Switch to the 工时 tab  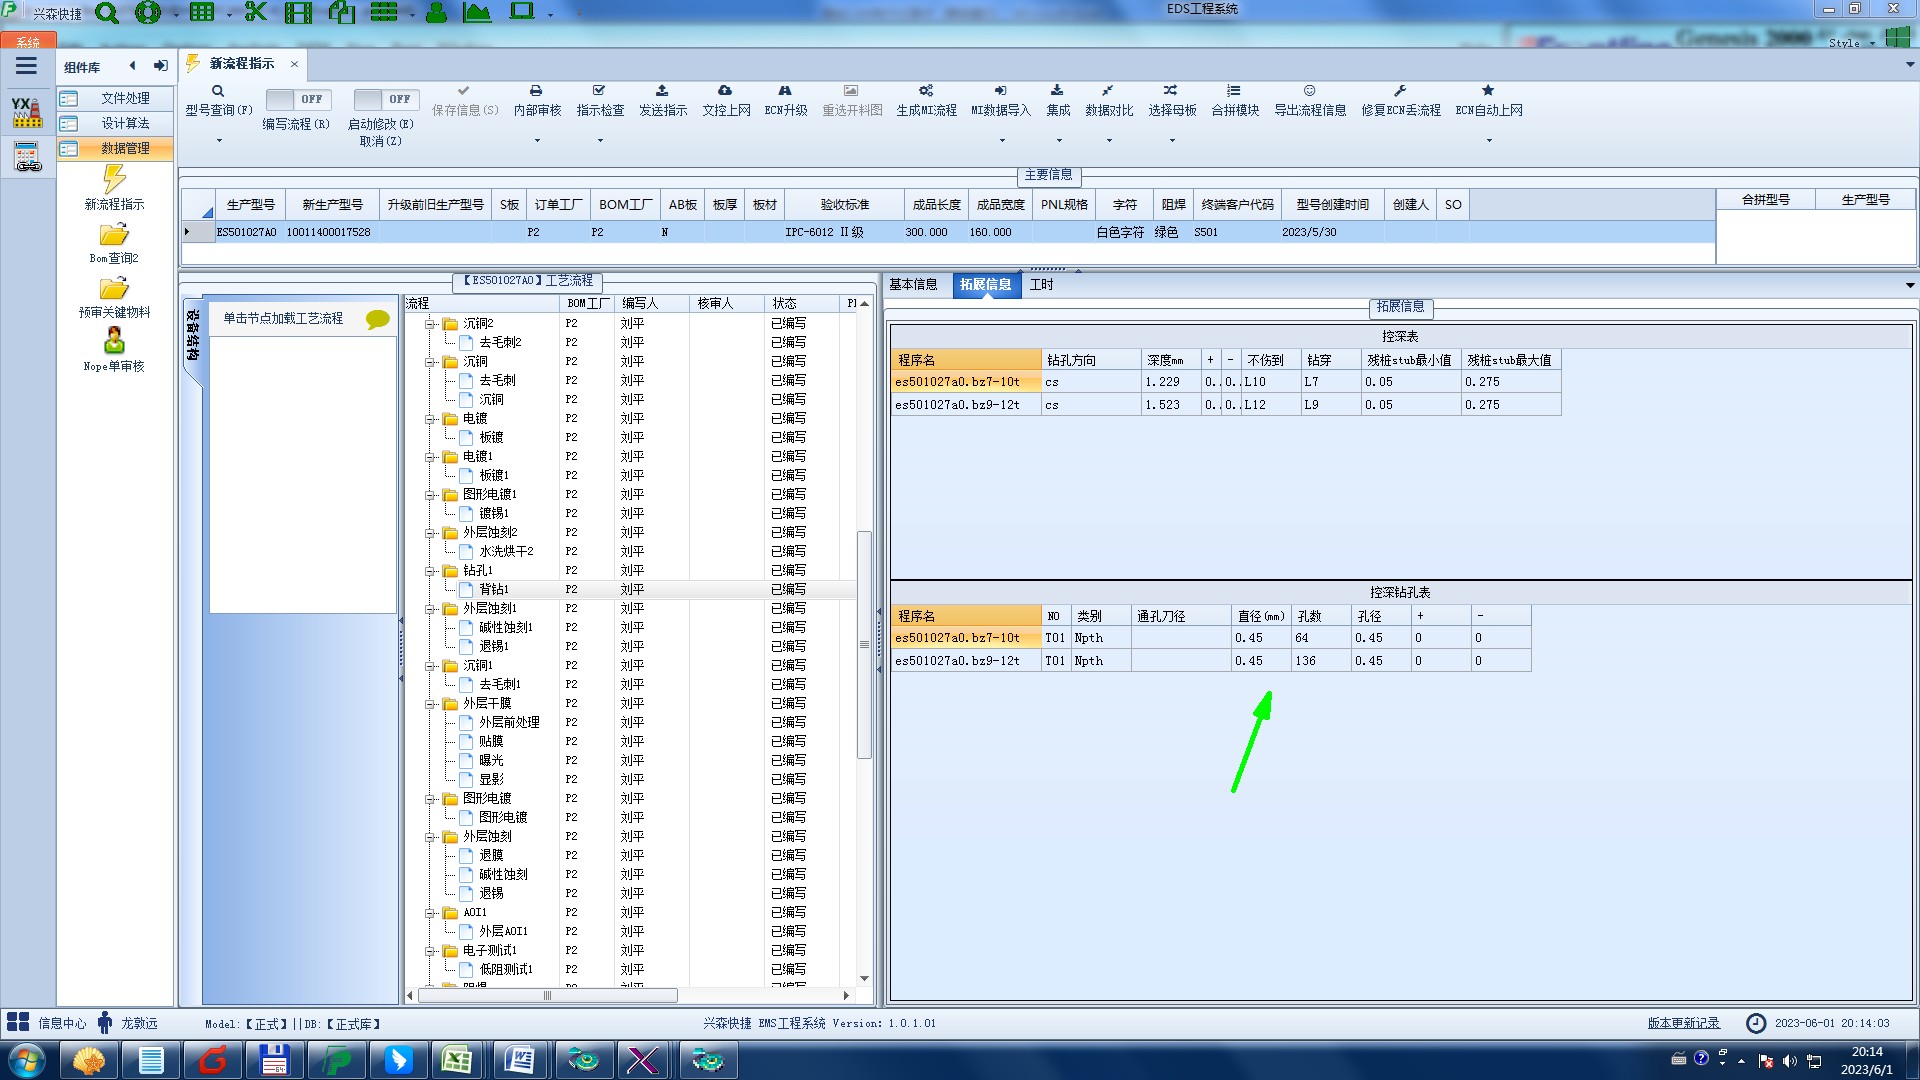coord(1041,285)
